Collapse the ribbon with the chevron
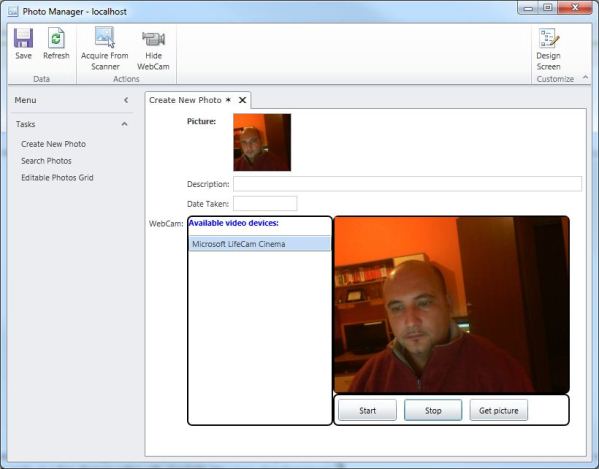Screen dimensions: 599x469 pos(585,78)
